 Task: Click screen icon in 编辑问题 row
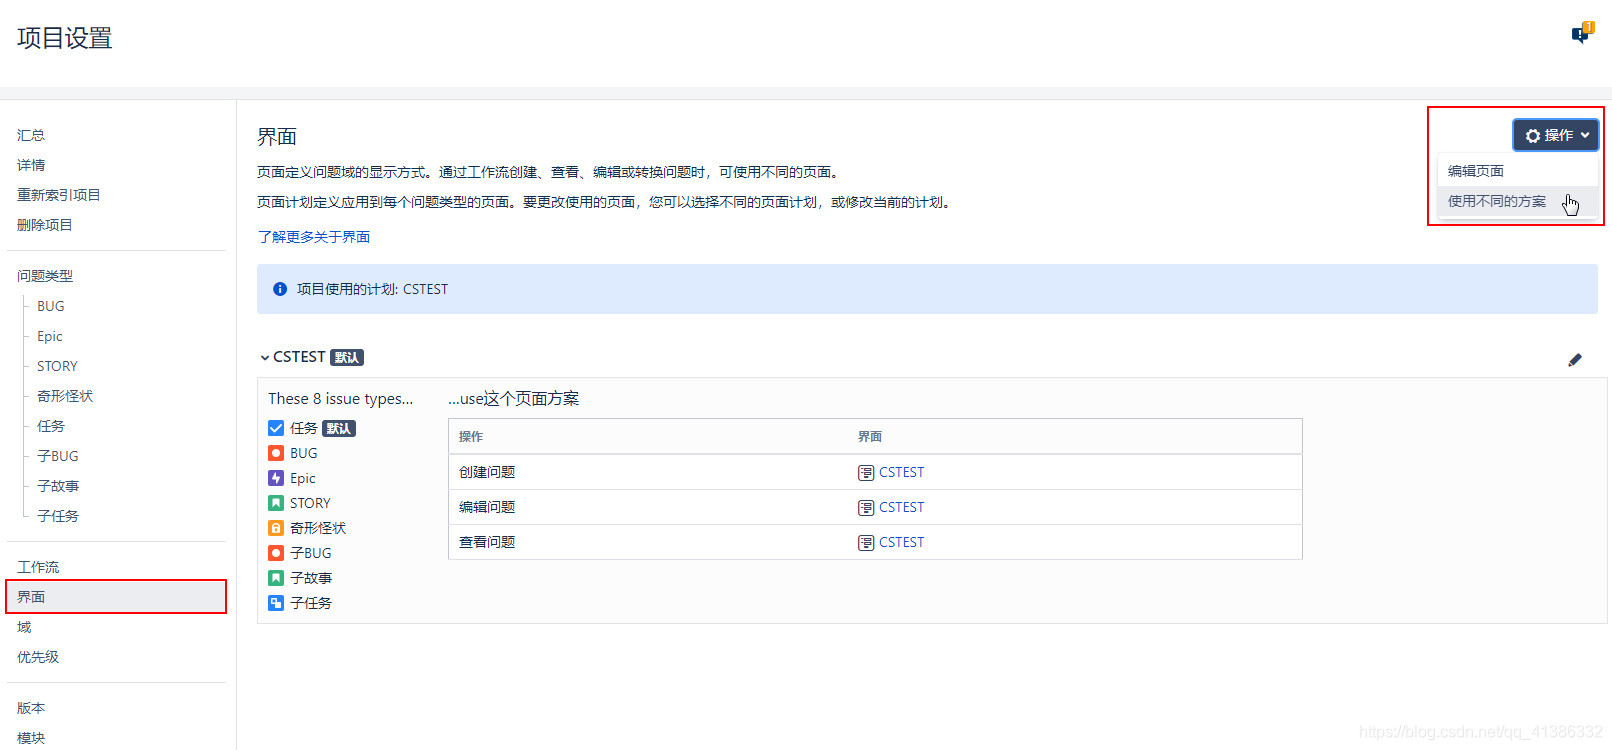click(866, 508)
